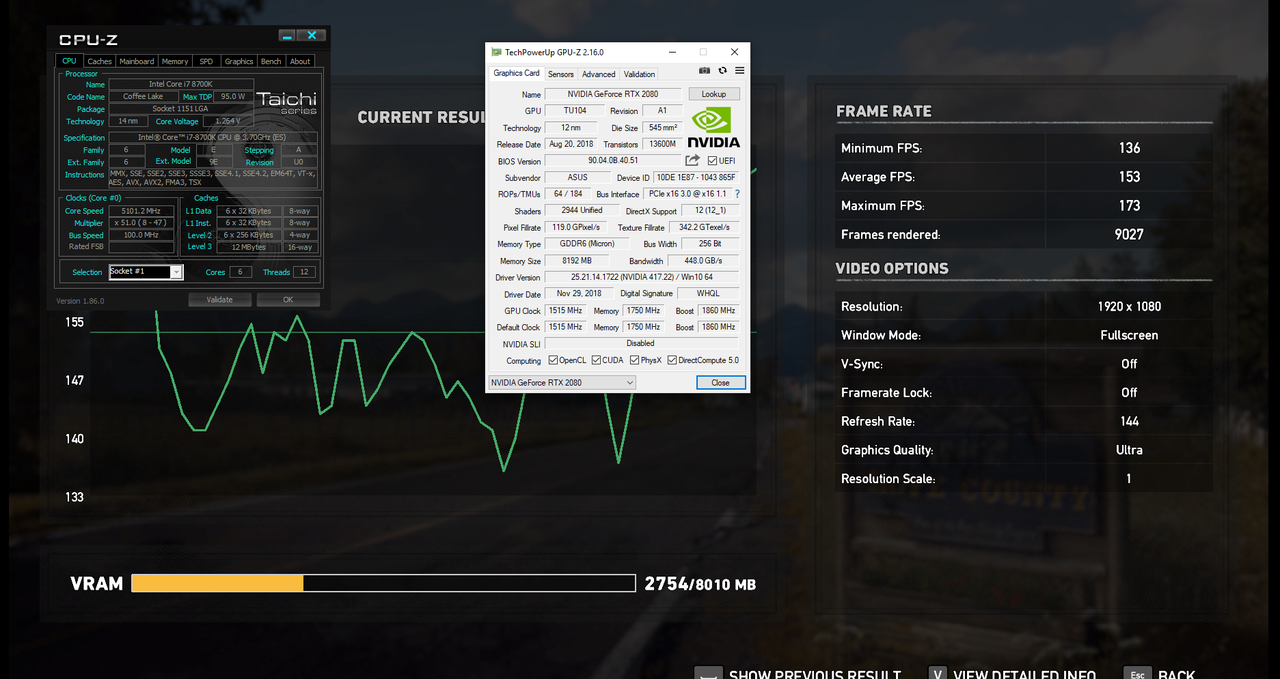This screenshot has height=679, width=1280.
Task: Toggle the CUDA checkbox
Action: pyautogui.click(x=597, y=360)
